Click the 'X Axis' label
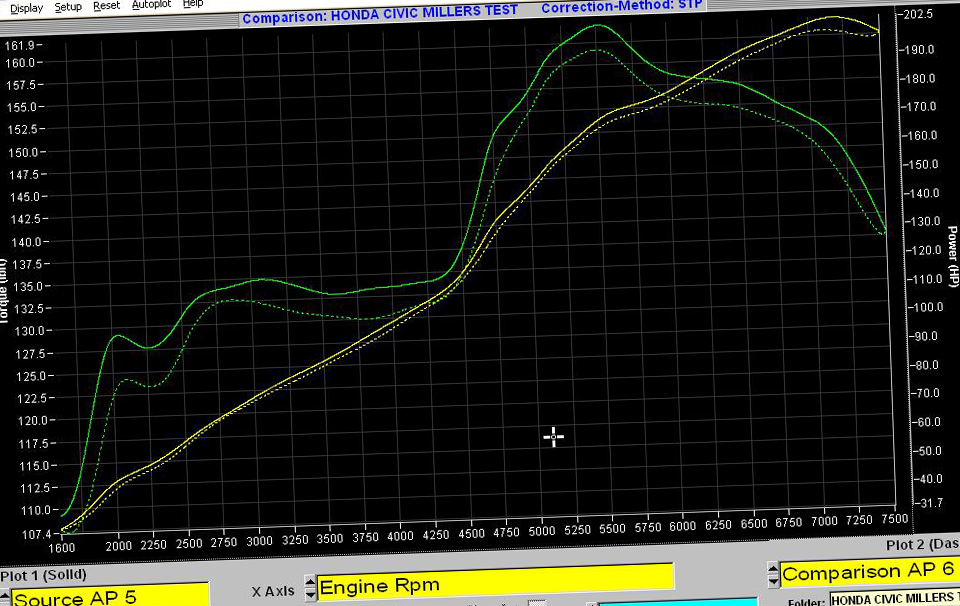Image resolution: width=960 pixels, height=606 pixels. pyautogui.click(x=273, y=591)
